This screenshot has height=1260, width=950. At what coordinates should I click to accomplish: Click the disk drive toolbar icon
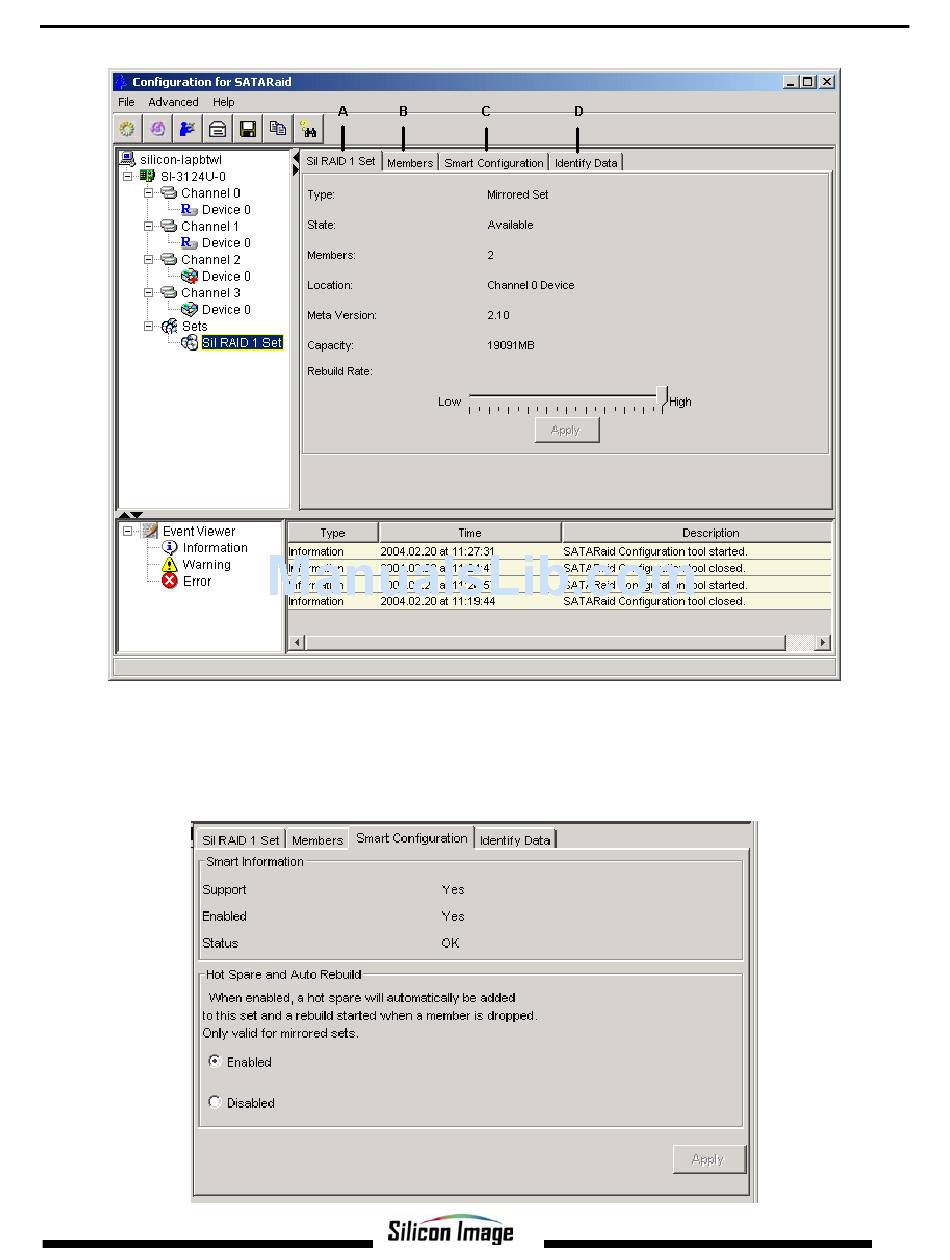pyautogui.click(x=217, y=129)
